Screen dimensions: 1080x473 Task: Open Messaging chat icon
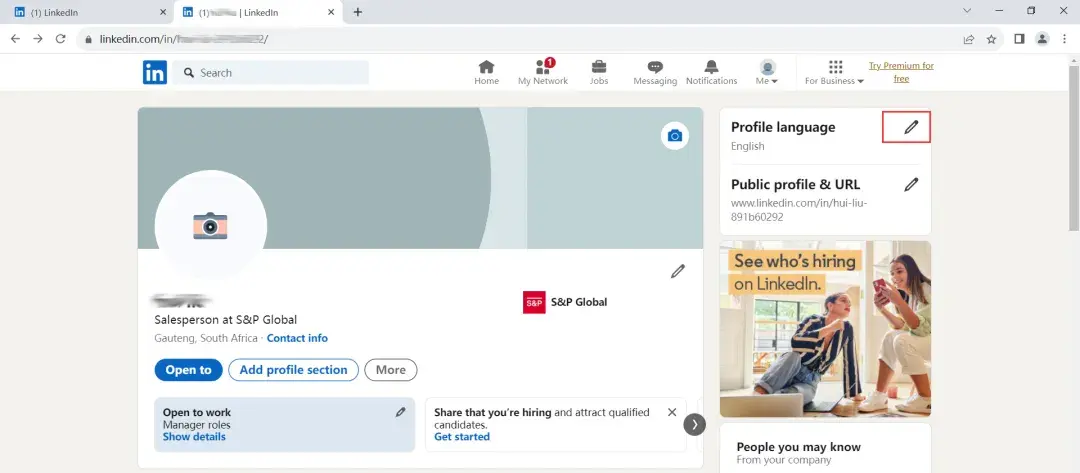click(654, 67)
